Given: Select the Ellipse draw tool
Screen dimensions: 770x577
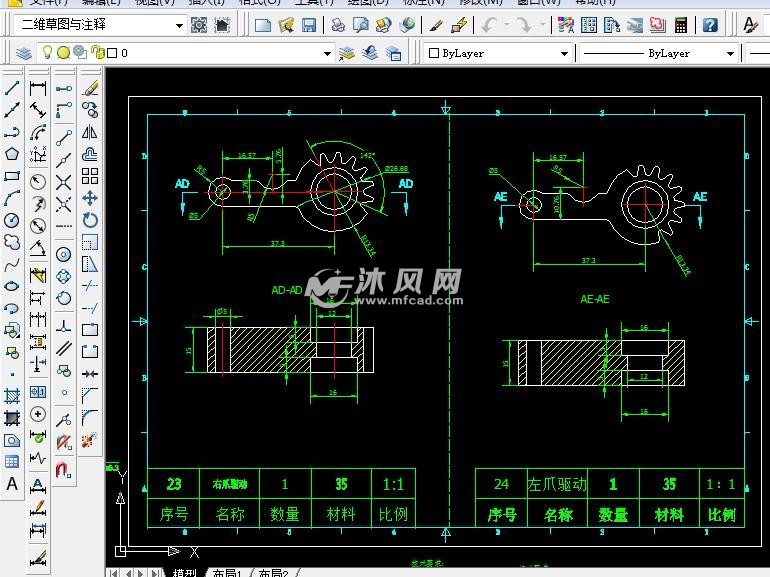Looking at the screenshot, I should [x=12, y=286].
